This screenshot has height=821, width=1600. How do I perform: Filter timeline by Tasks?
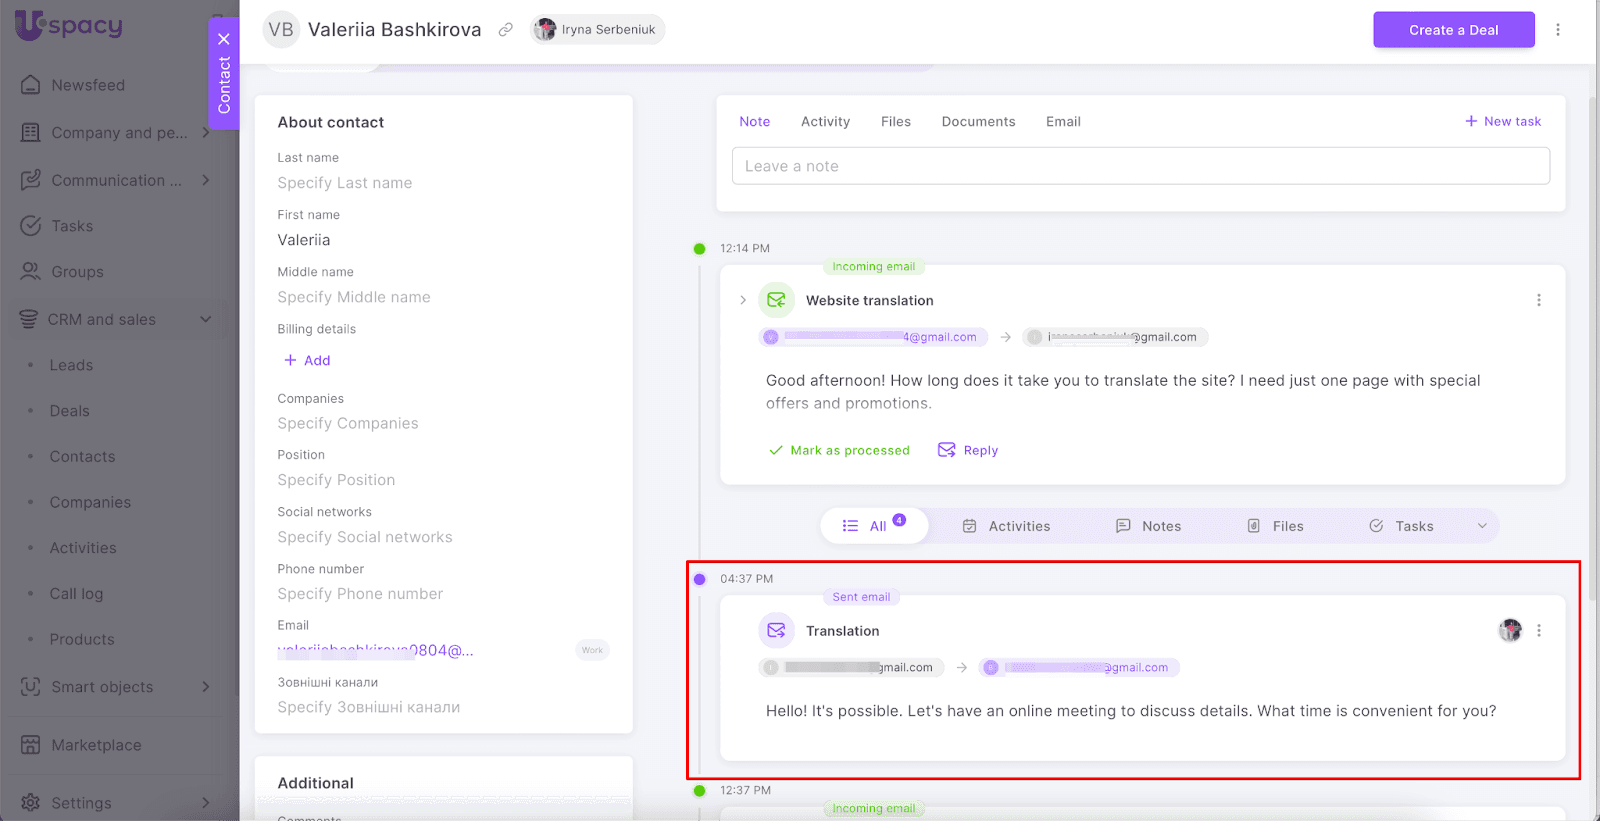click(1401, 526)
